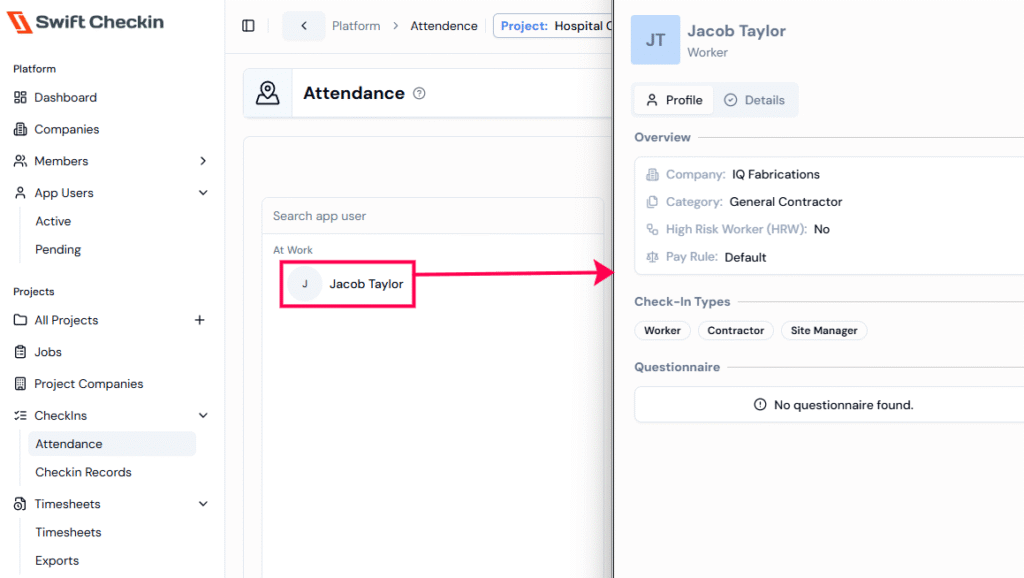
Task: Collapse the App Users section
Action: pyautogui.click(x=203, y=193)
